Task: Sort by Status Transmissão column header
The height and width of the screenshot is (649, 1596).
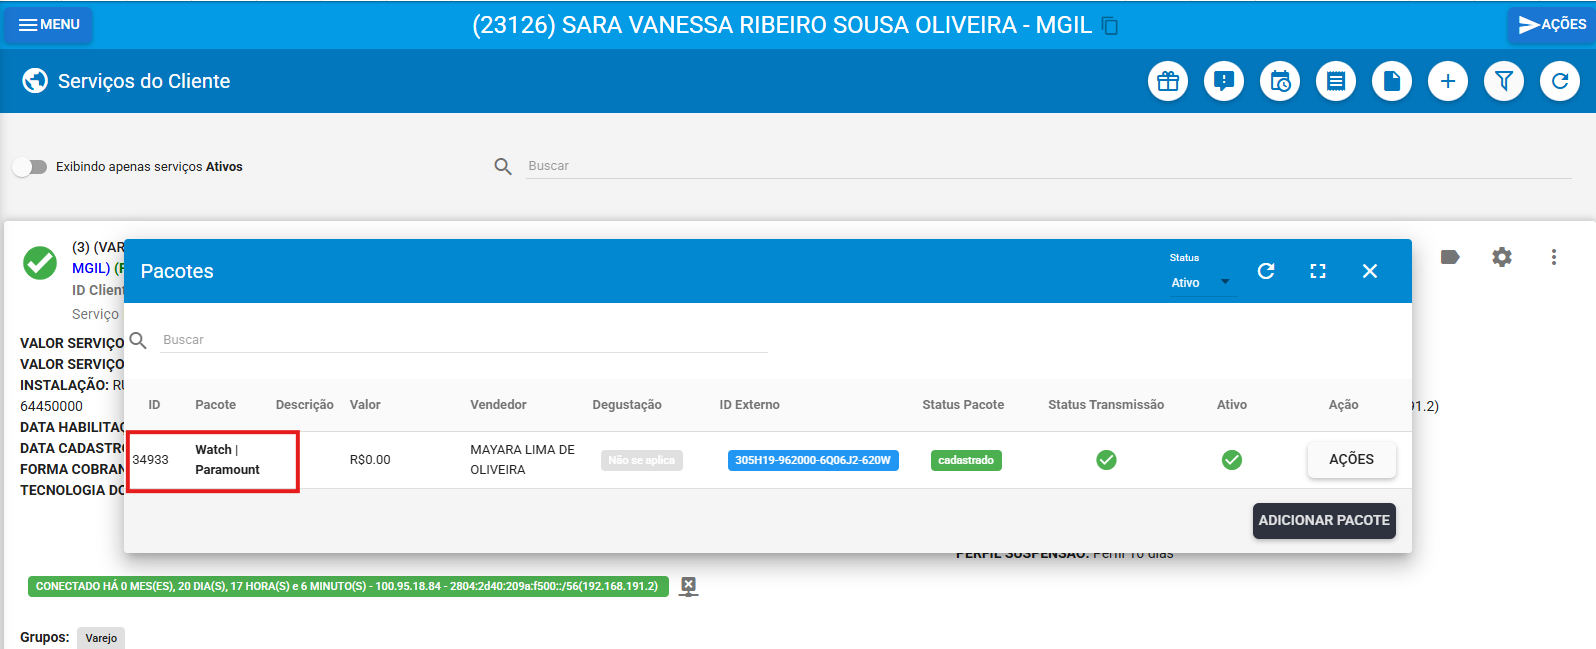Action: [1106, 405]
